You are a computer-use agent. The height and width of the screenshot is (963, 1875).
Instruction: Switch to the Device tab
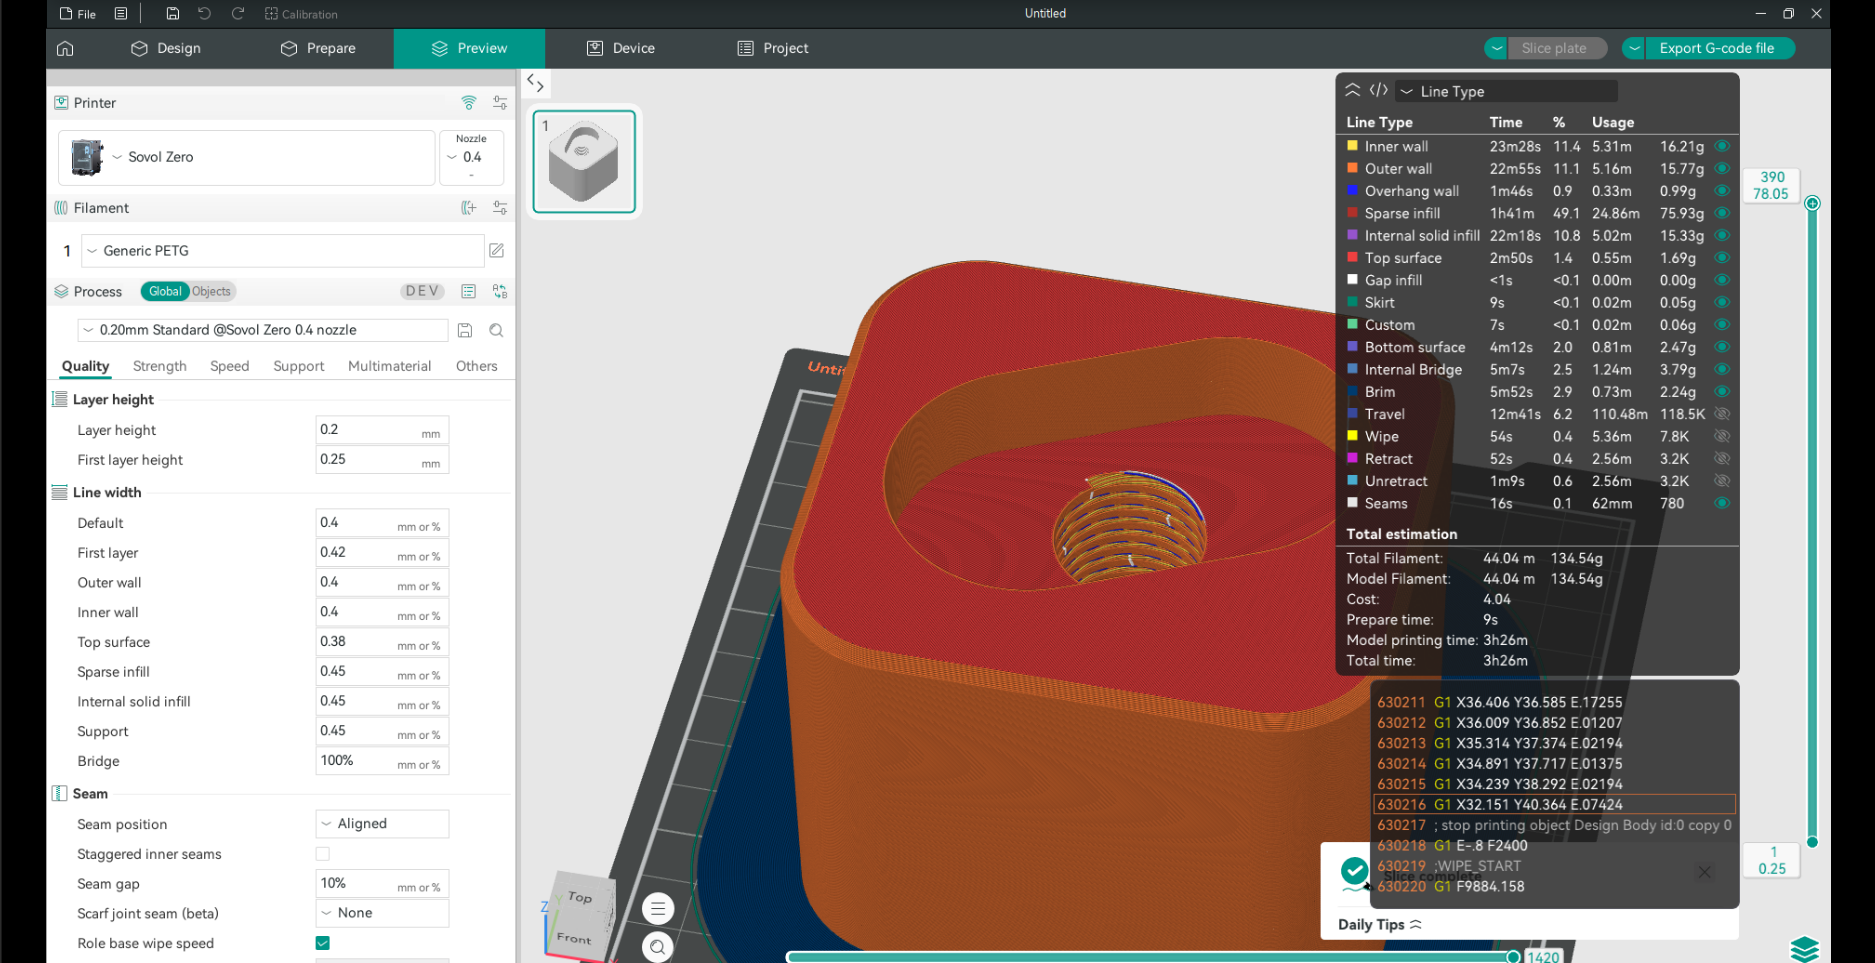tap(621, 48)
